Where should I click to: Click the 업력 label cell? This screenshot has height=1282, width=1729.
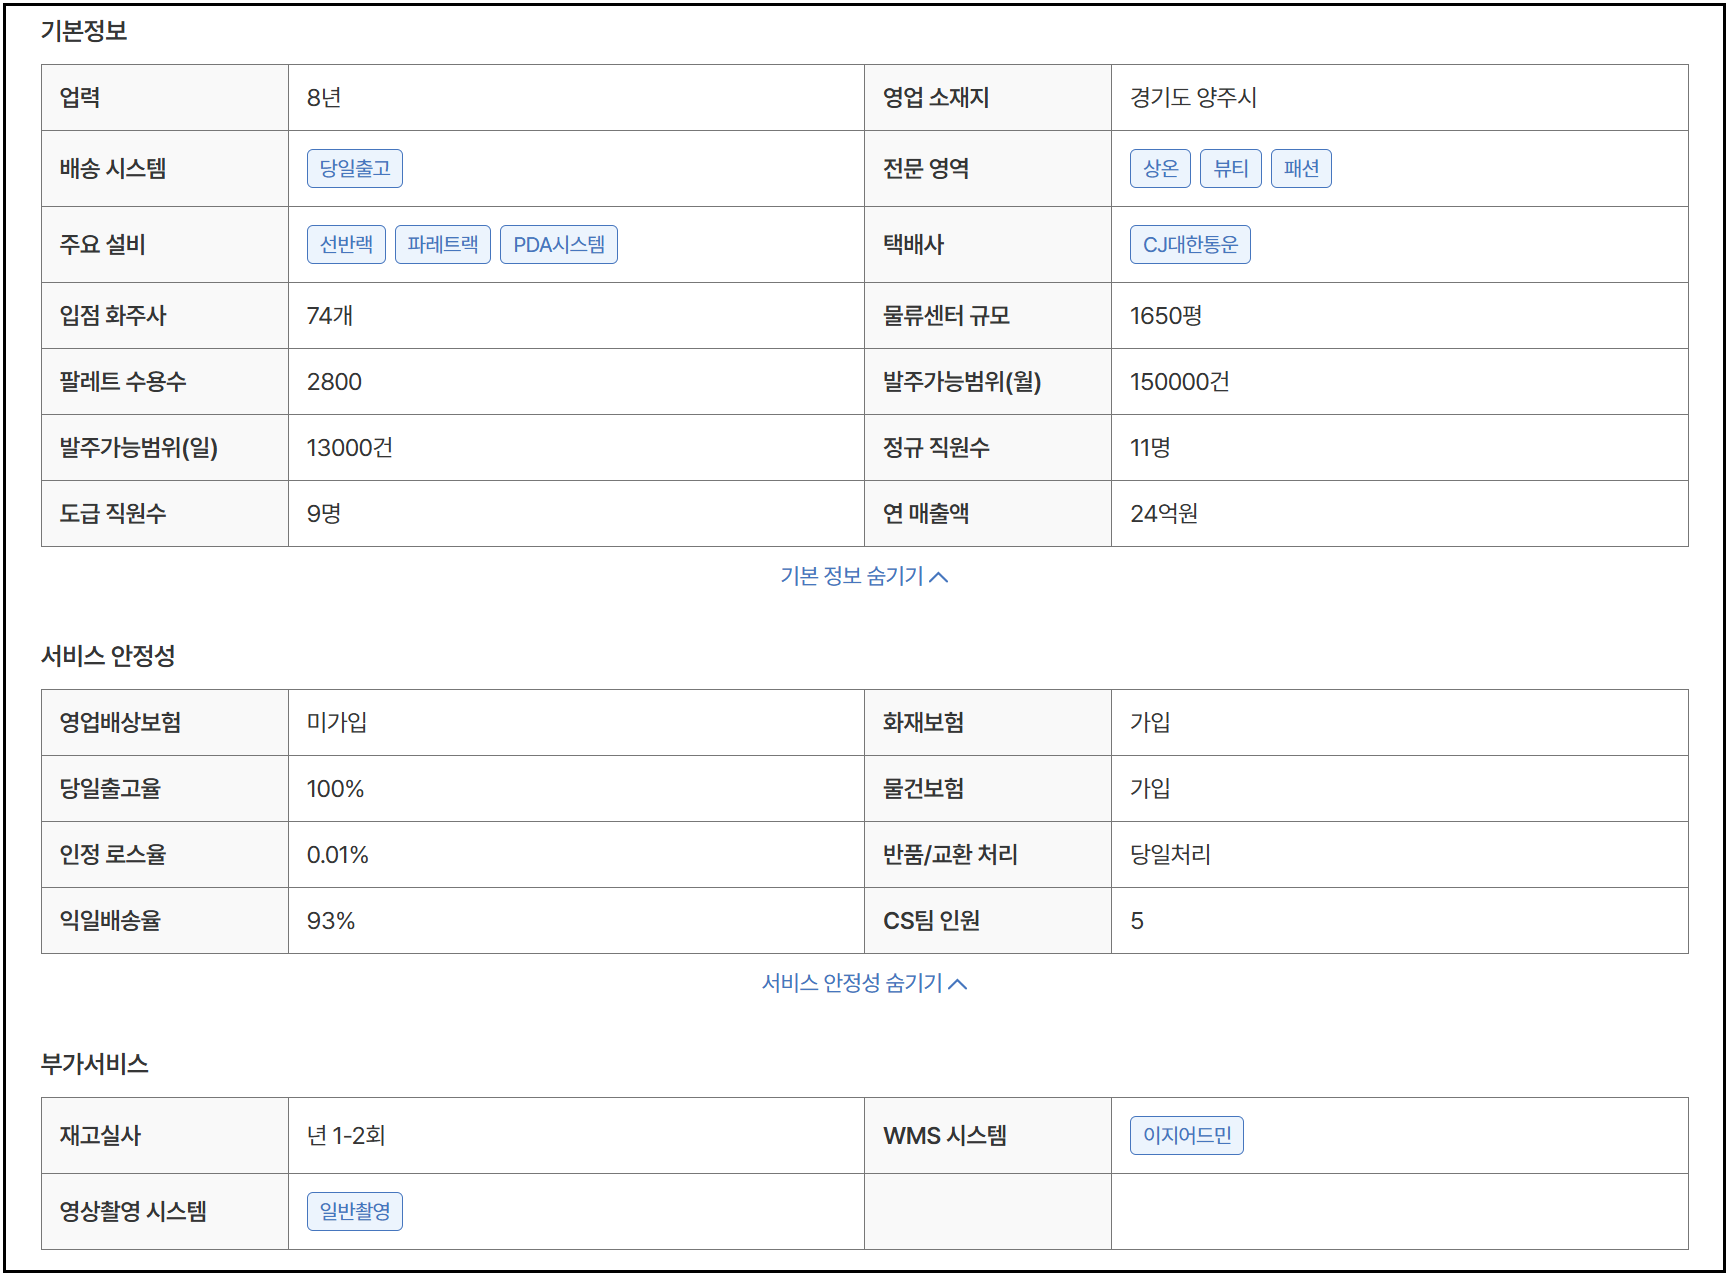click(x=165, y=97)
